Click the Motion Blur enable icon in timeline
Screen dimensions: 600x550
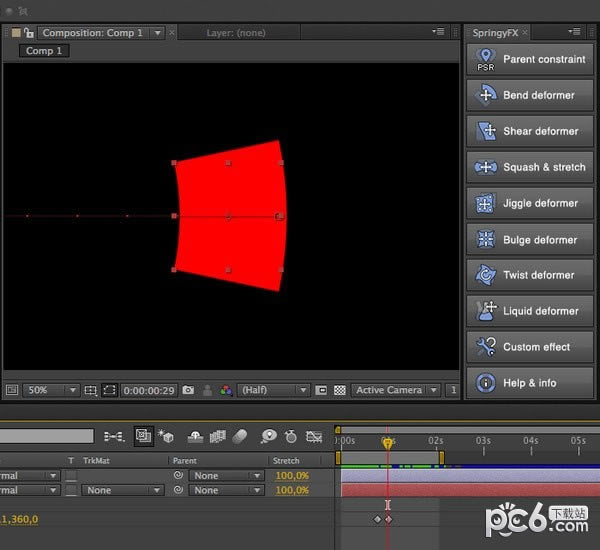tap(240, 436)
